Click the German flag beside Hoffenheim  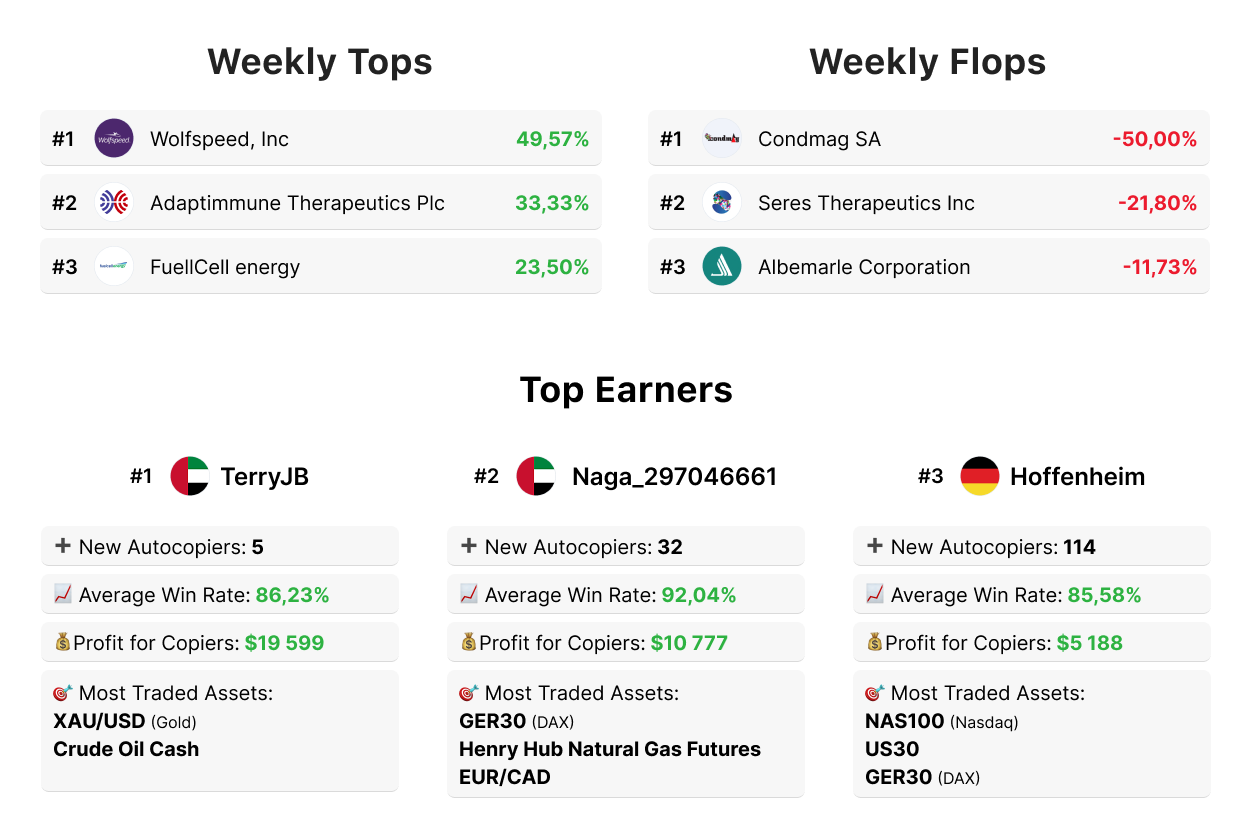click(x=980, y=476)
